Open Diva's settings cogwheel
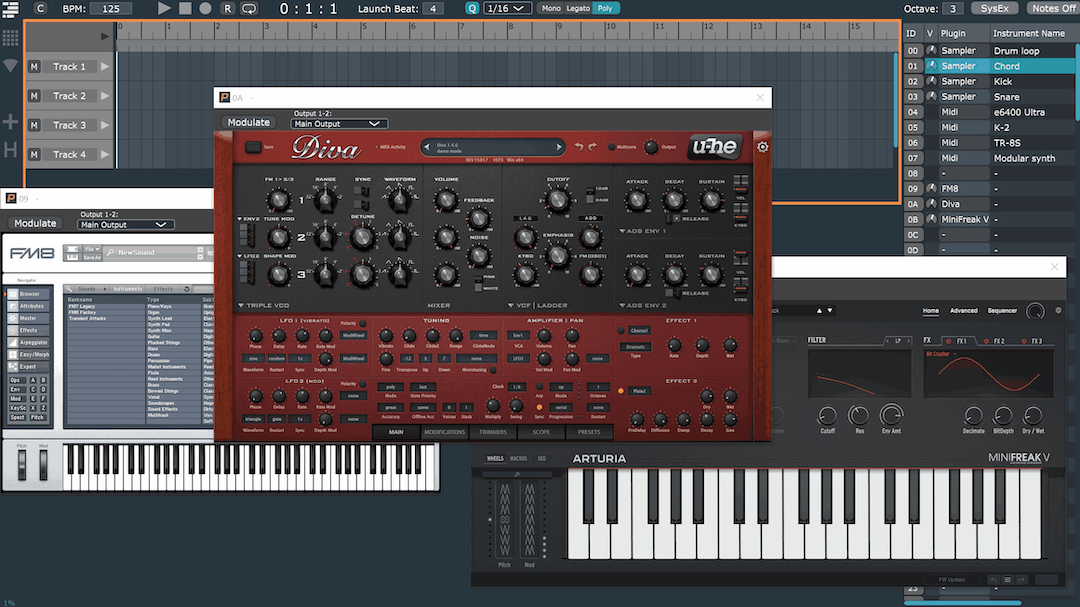This screenshot has height=607, width=1080. pos(762,147)
